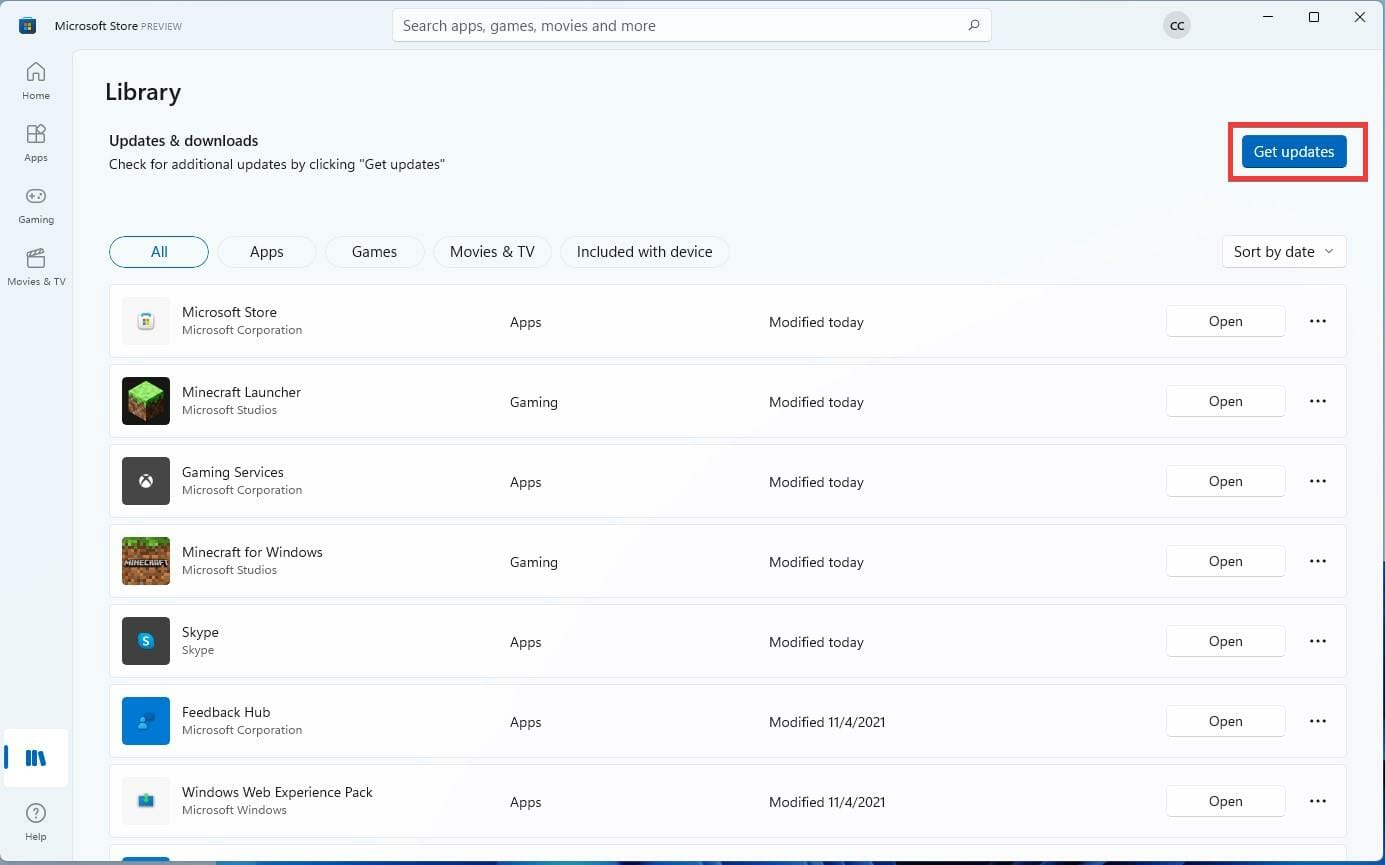Open more options for Feedback Hub
This screenshot has width=1385, height=865.
point(1318,721)
